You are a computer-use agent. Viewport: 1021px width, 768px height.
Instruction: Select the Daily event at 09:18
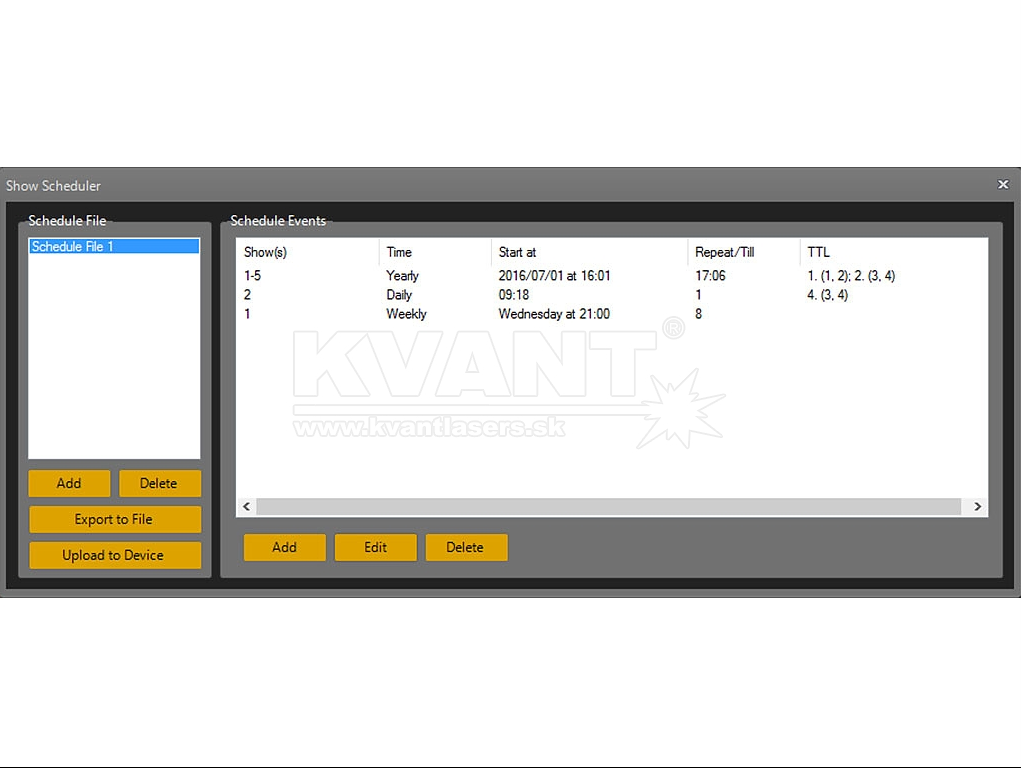click(400, 295)
